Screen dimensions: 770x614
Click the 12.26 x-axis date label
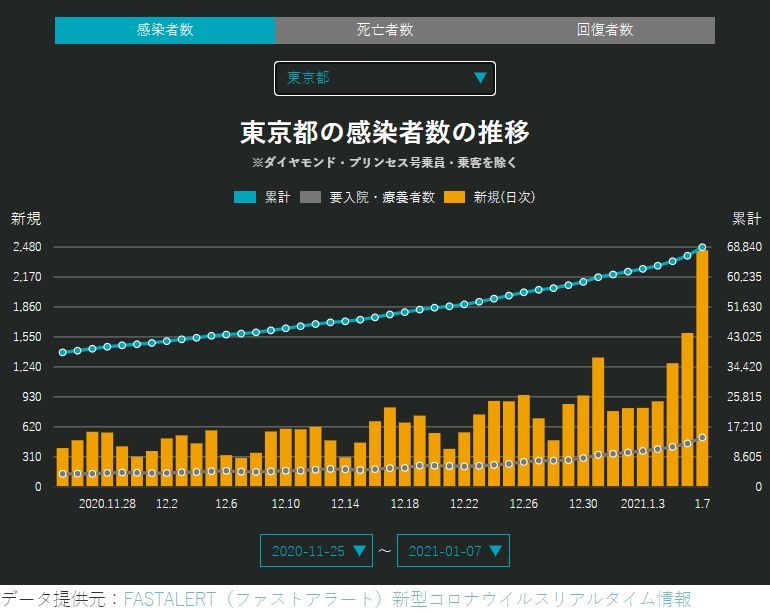click(523, 504)
